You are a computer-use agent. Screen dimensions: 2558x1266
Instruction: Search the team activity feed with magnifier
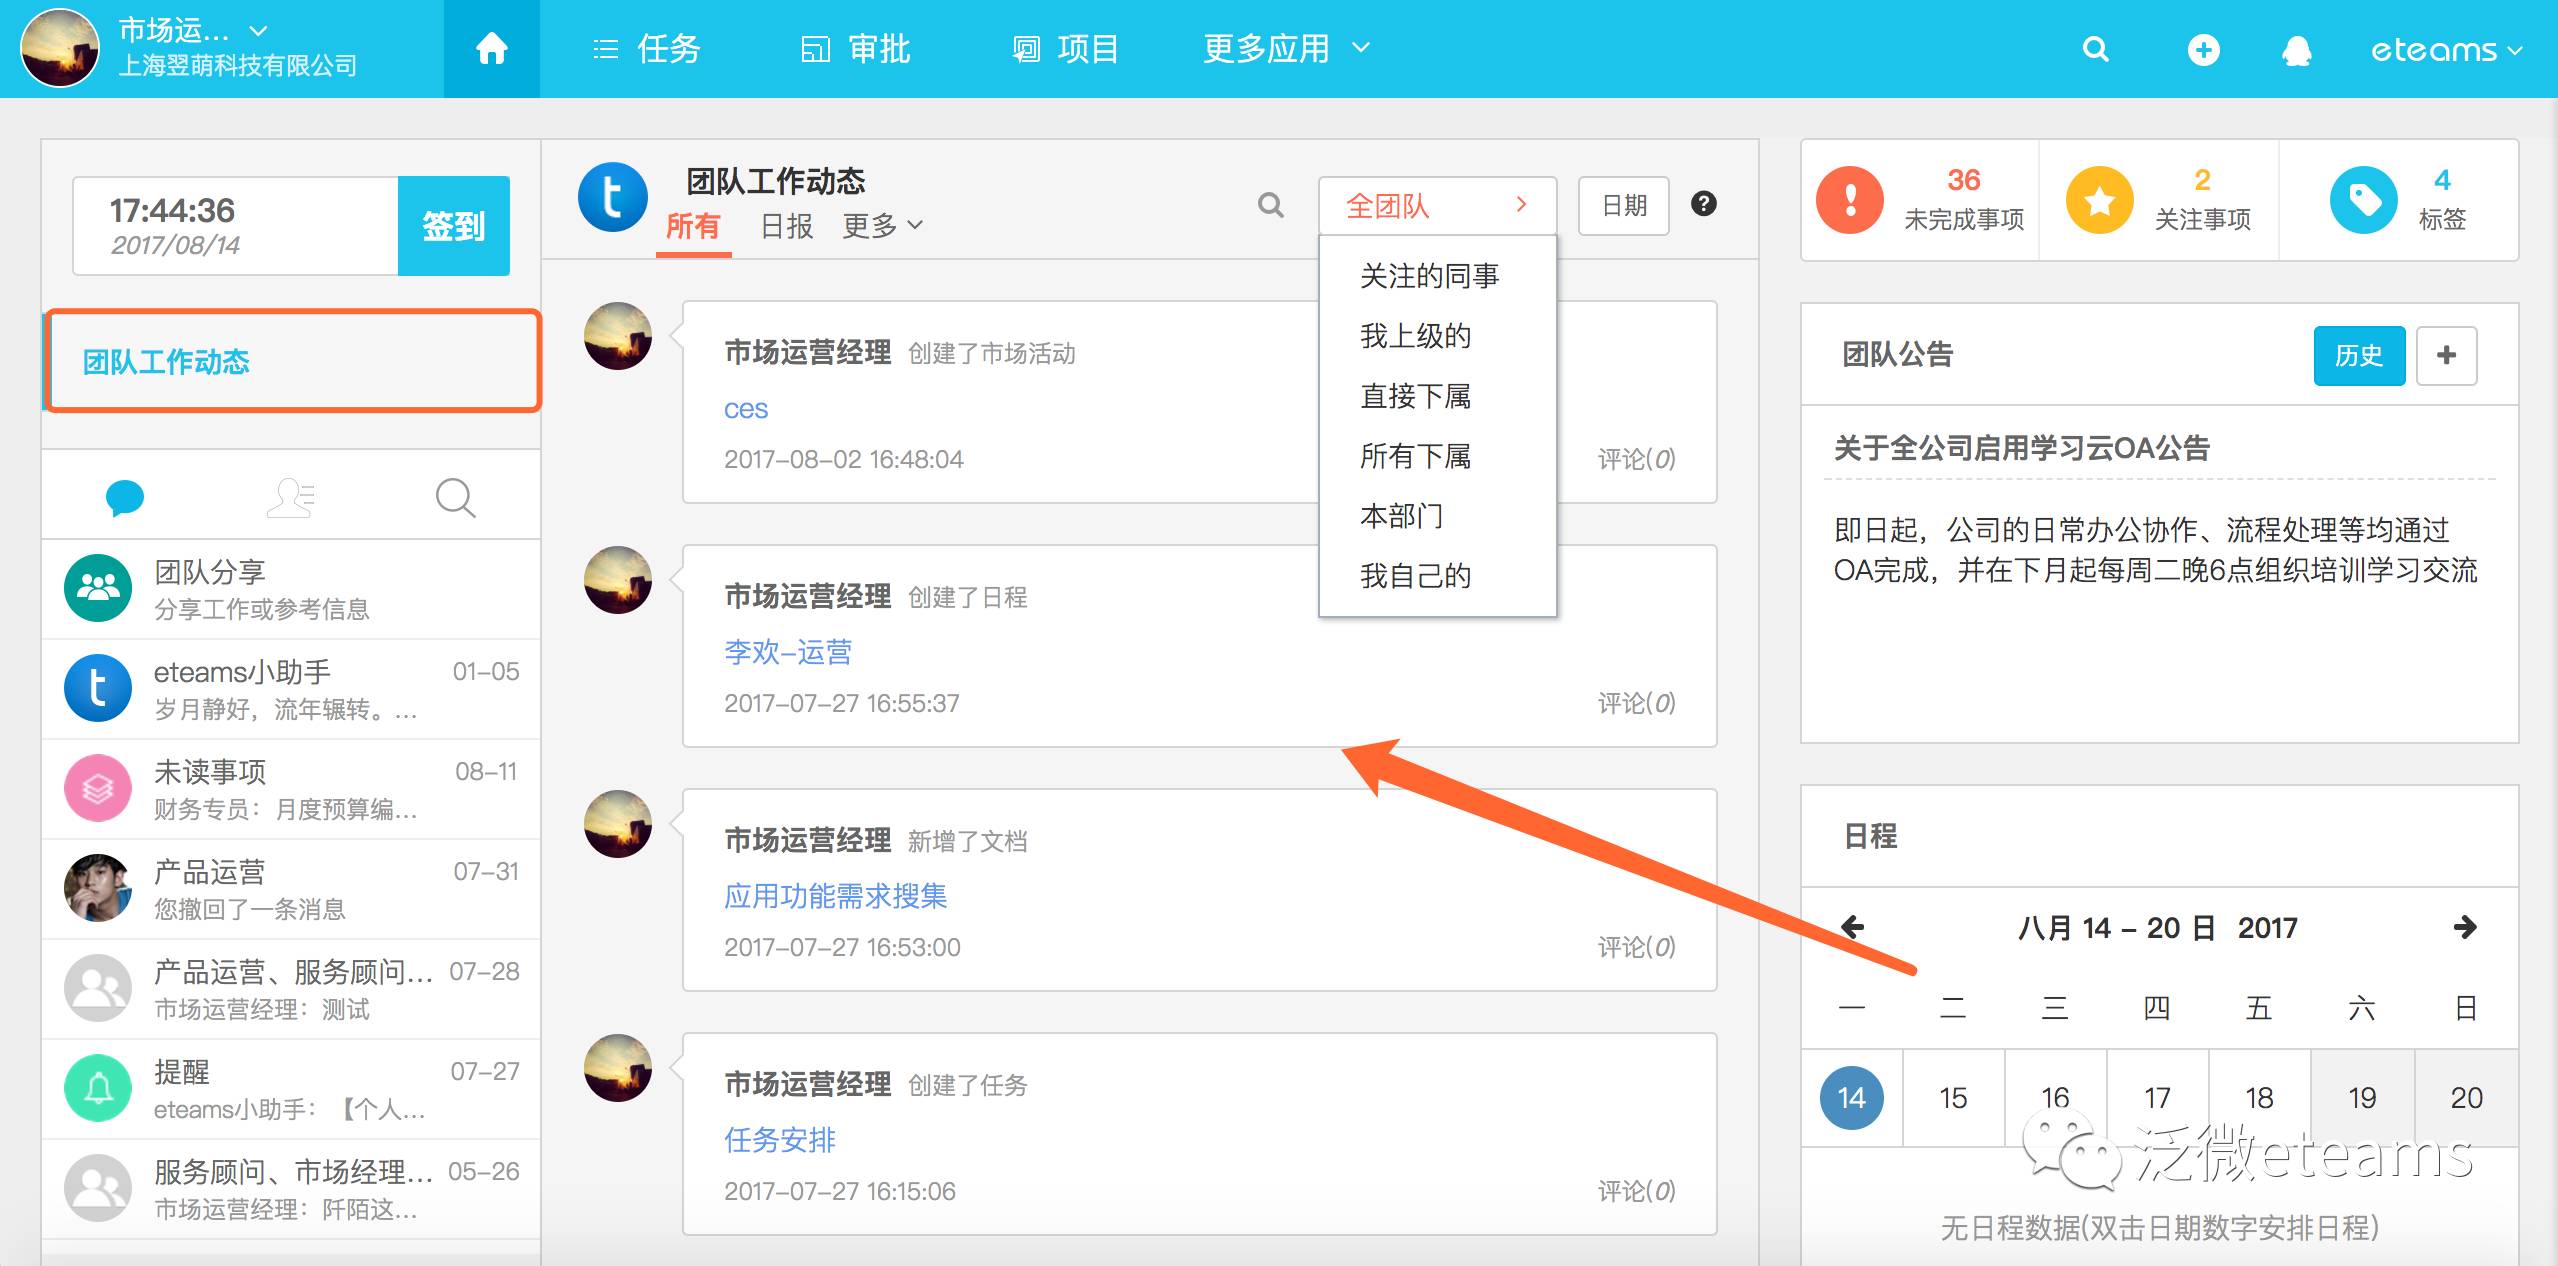click(x=1270, y=205)
